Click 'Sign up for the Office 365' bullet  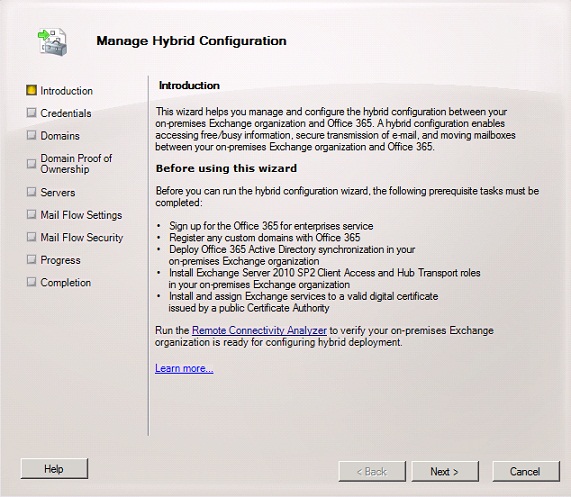coord(271,226)
